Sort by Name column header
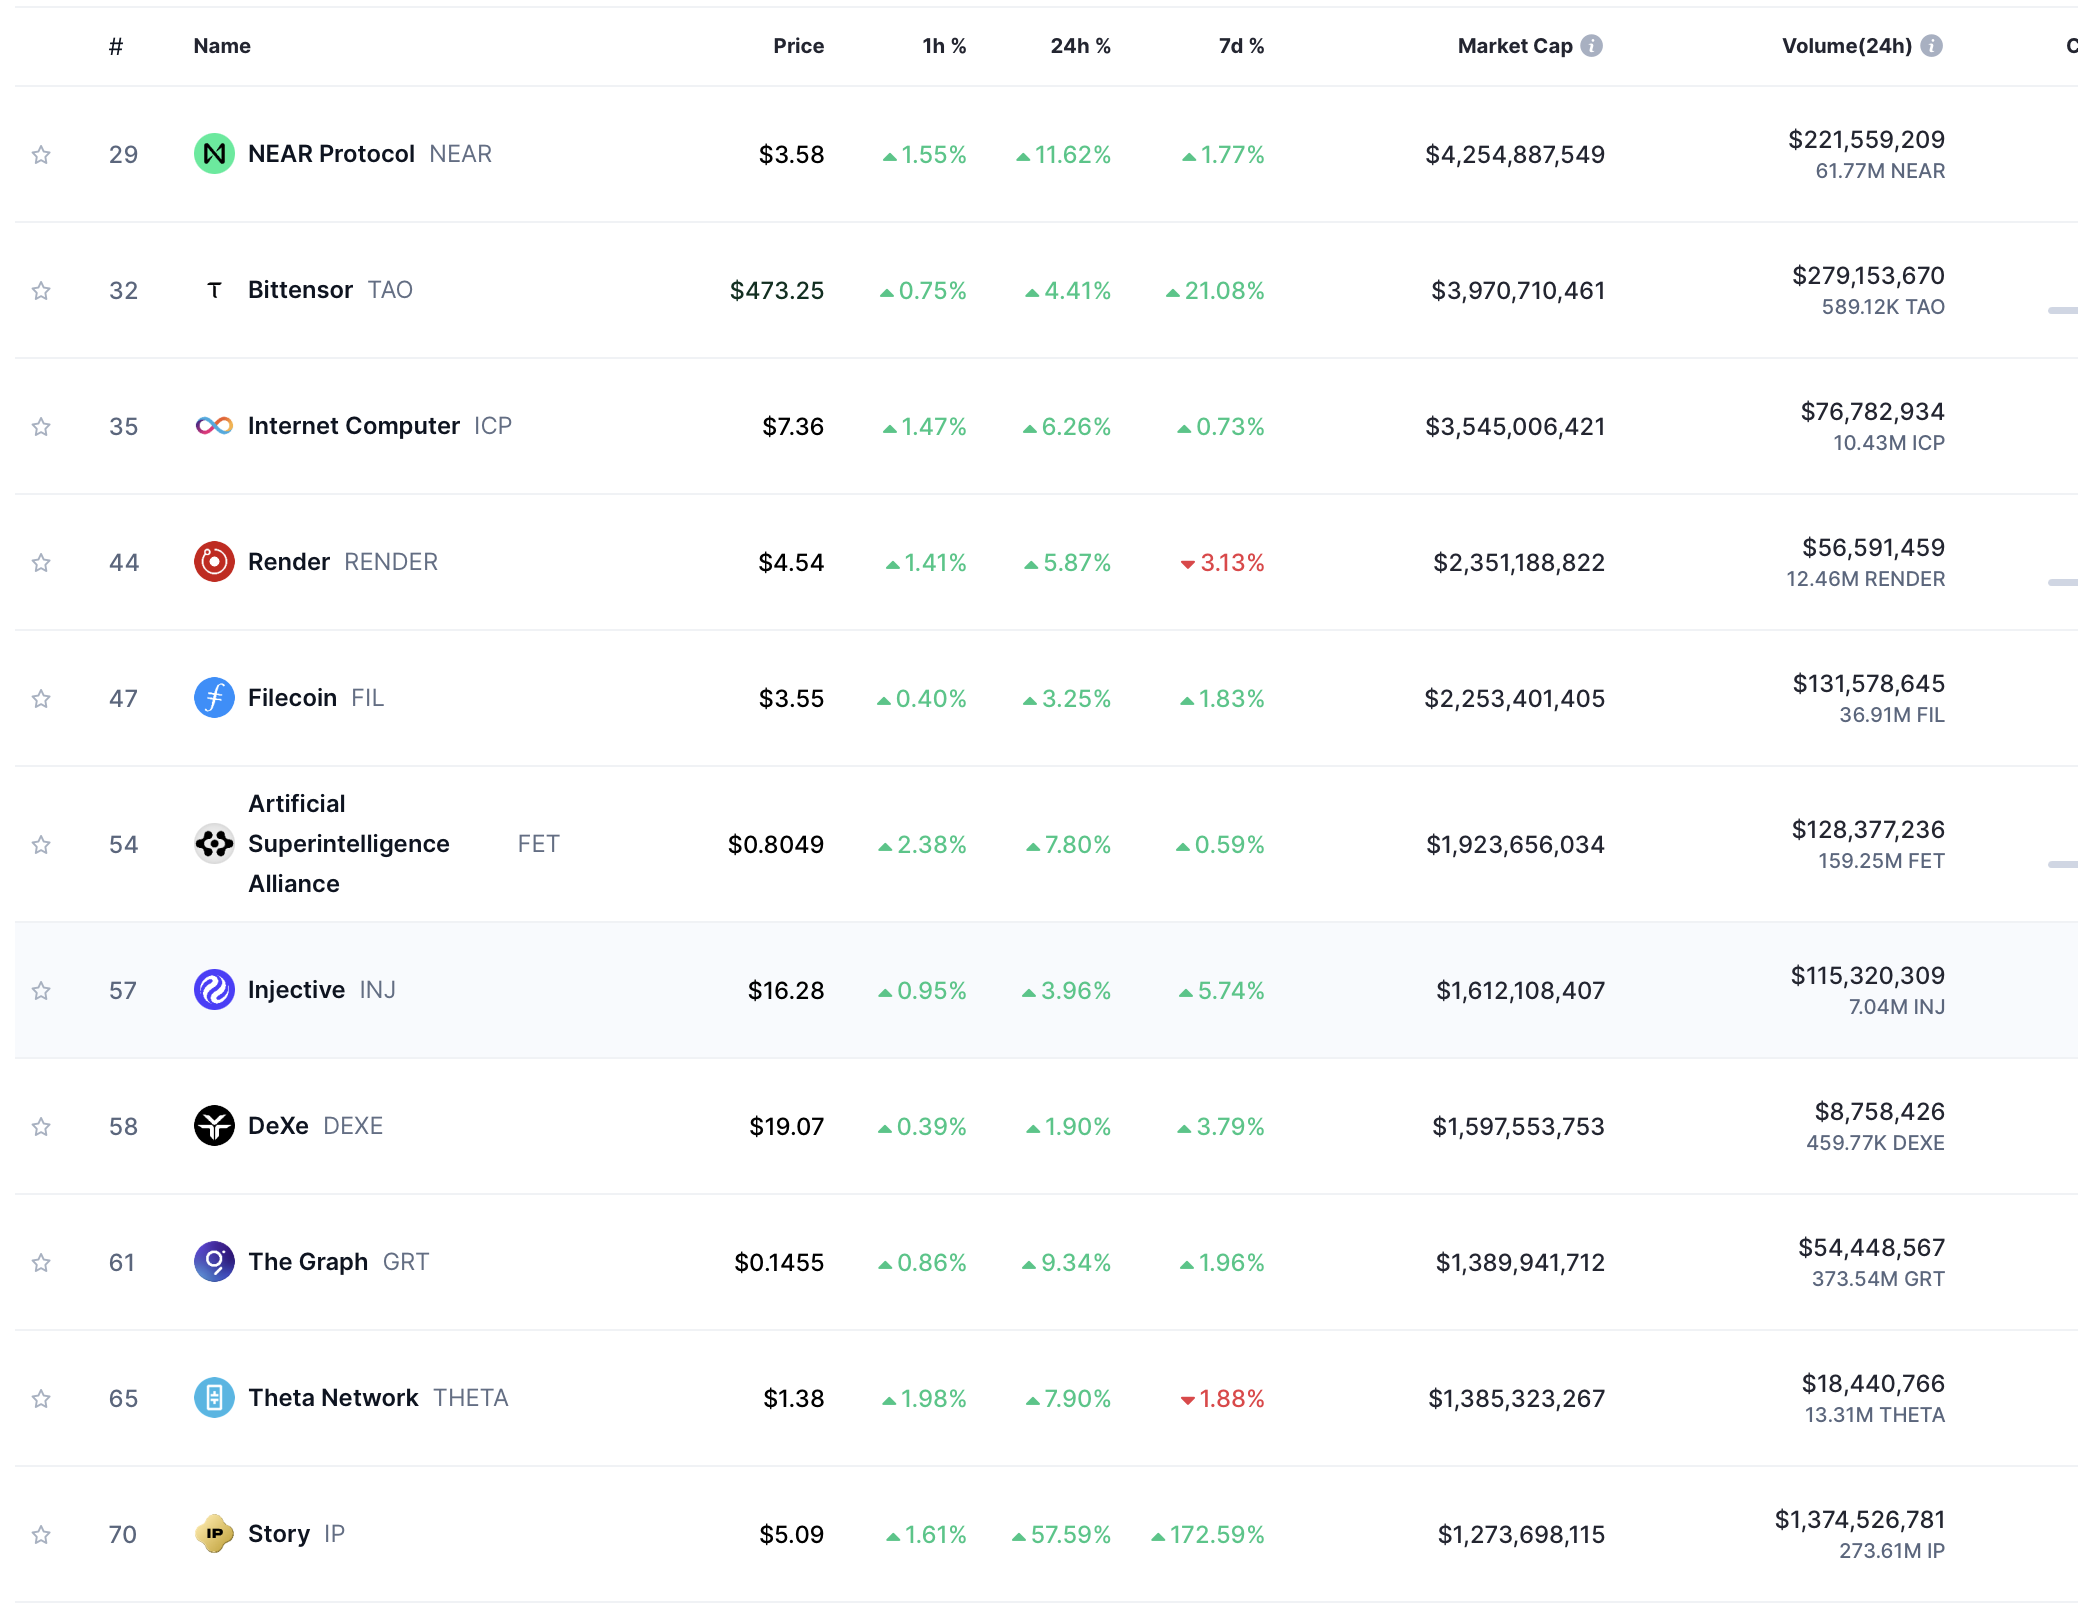Screen dimensions: 2078x1608 pyautogui.click(x=222, y=46)
